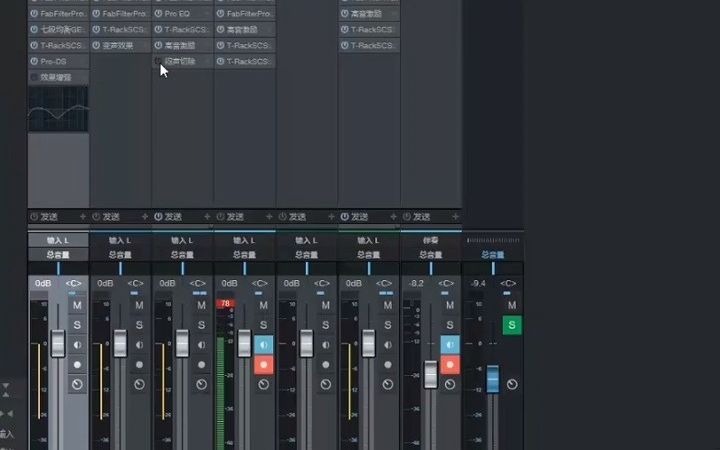Click the -9.4 volume value on master channel

[x=478, y=283]
